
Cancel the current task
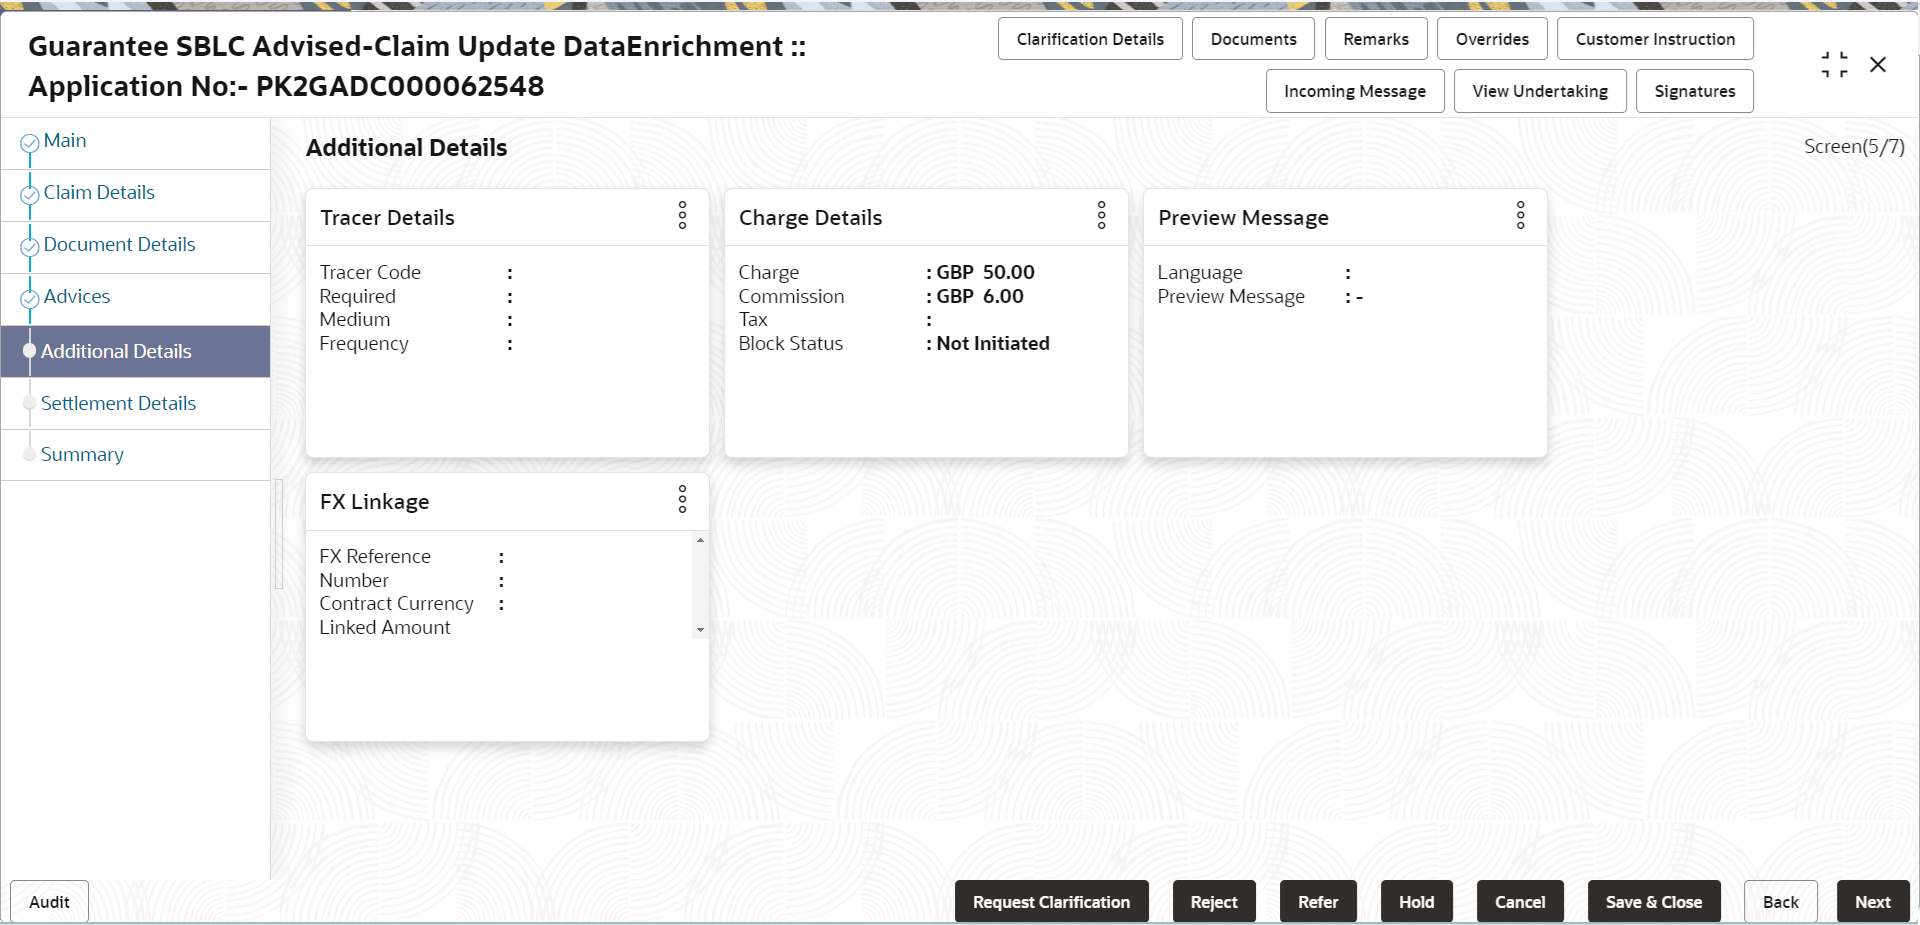tap(1520, 902)
